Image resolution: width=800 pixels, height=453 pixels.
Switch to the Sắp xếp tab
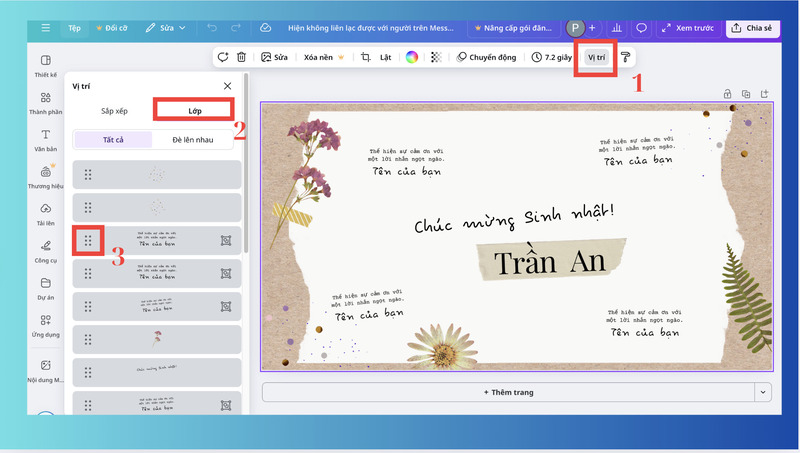click(x=115, y=109)
